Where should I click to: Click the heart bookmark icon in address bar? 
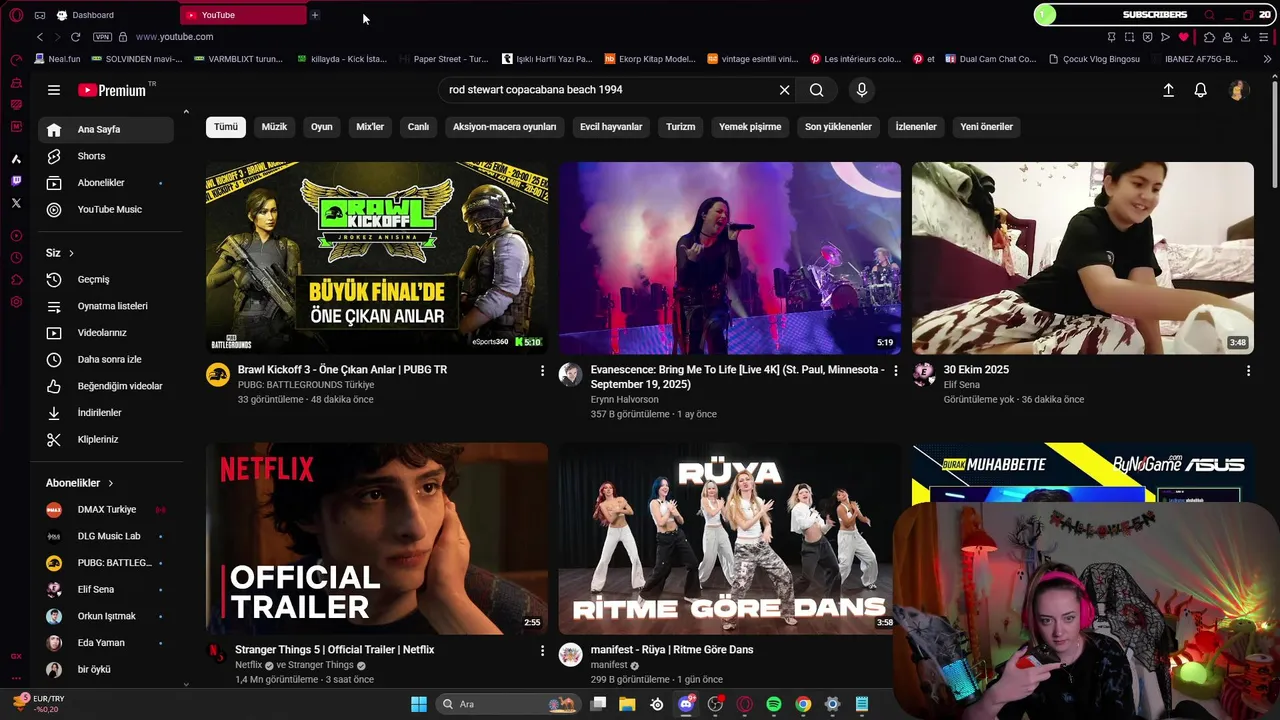[1184, 37]
